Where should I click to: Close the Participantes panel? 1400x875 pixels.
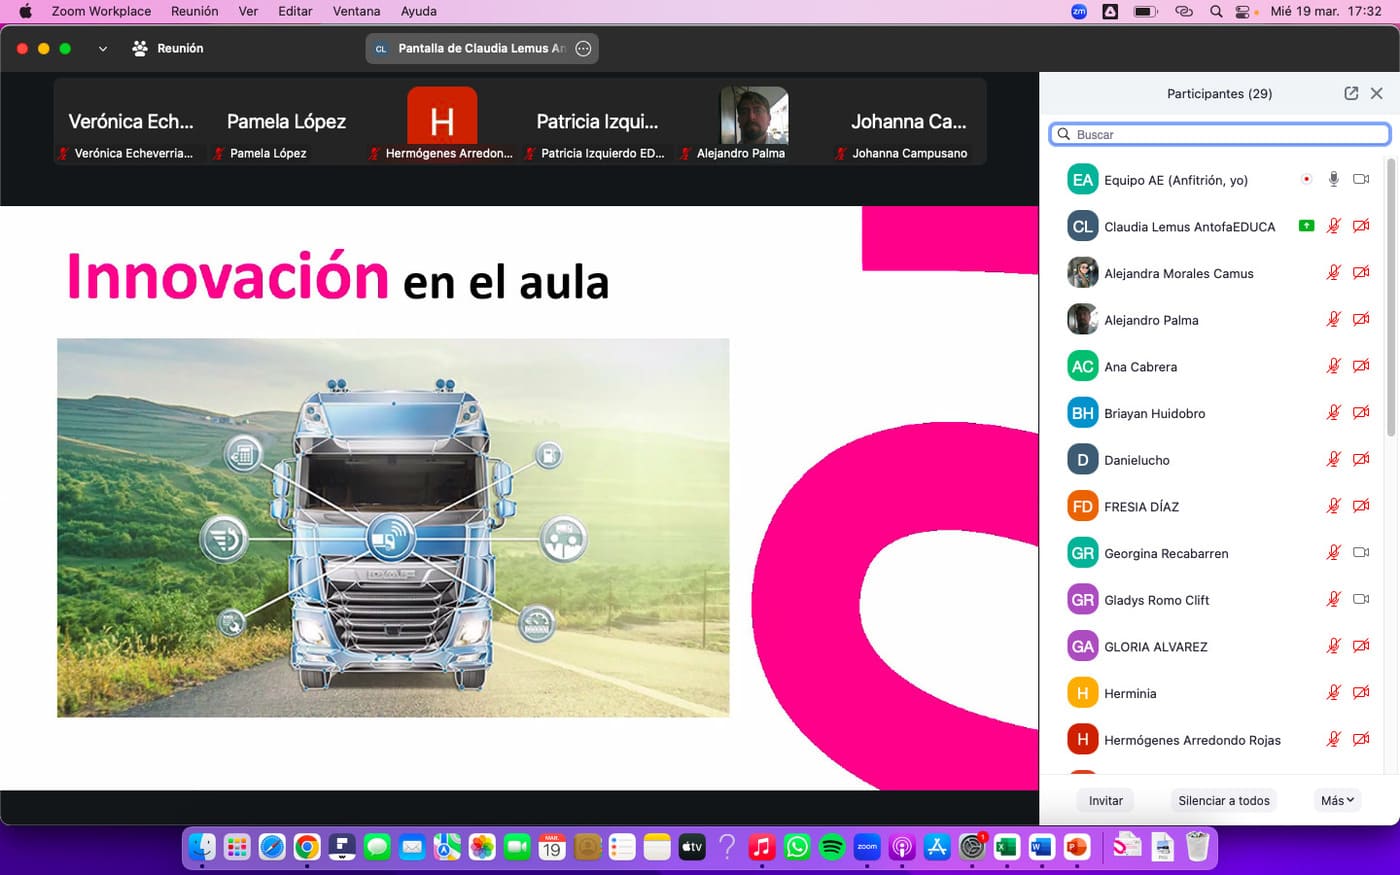(1377, 93)
